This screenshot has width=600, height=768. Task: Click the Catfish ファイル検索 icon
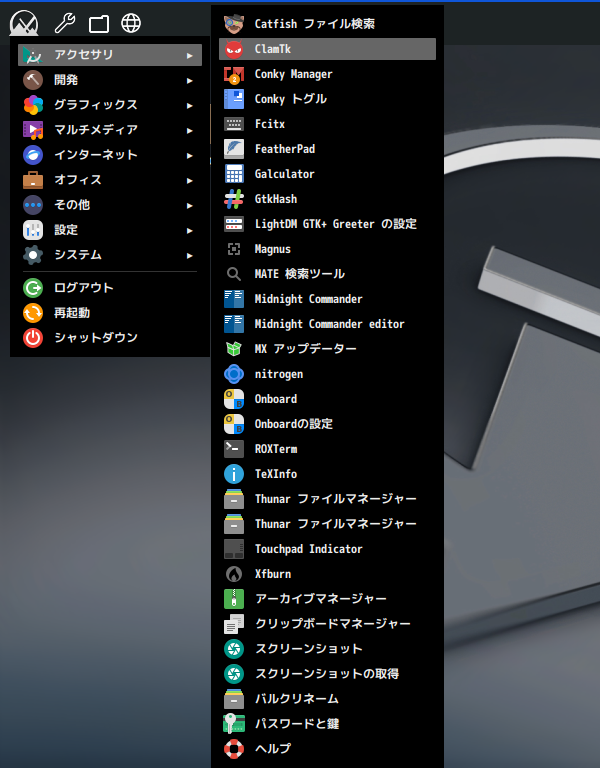(234, 24)
